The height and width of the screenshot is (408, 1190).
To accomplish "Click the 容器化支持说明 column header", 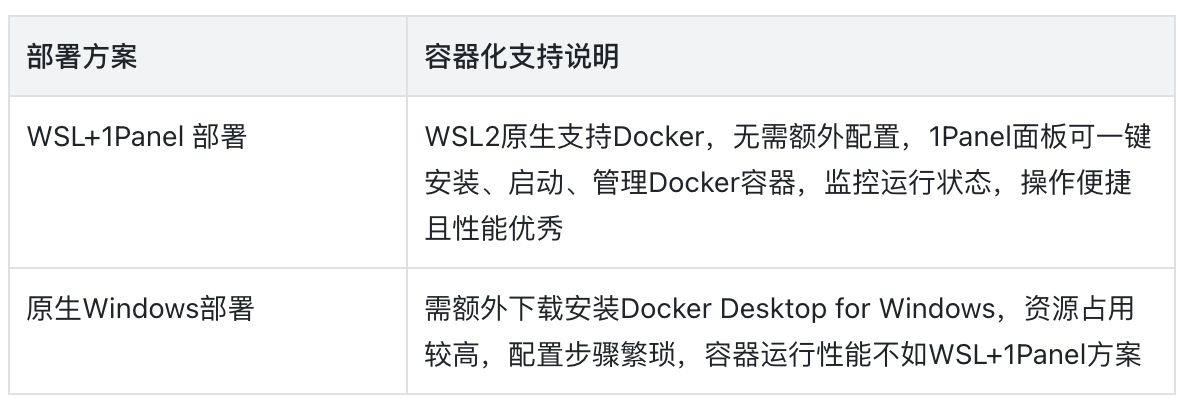I will coord(521,57).
